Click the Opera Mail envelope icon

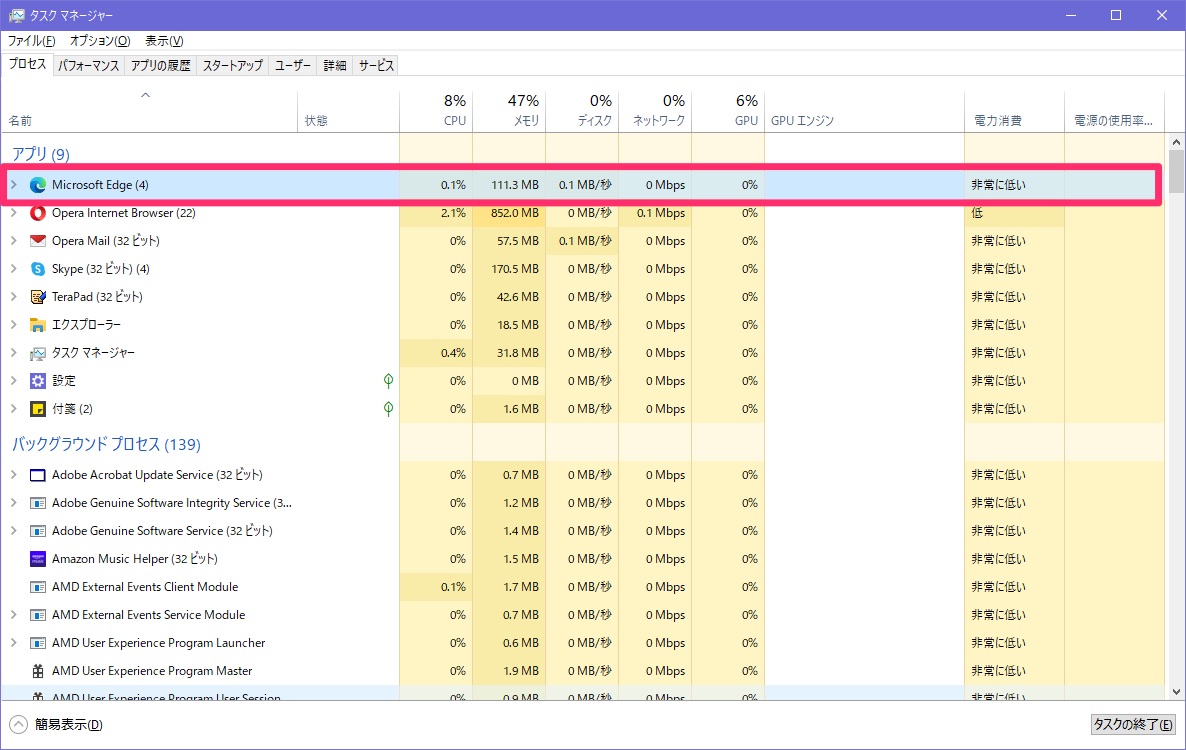point(38,240)
